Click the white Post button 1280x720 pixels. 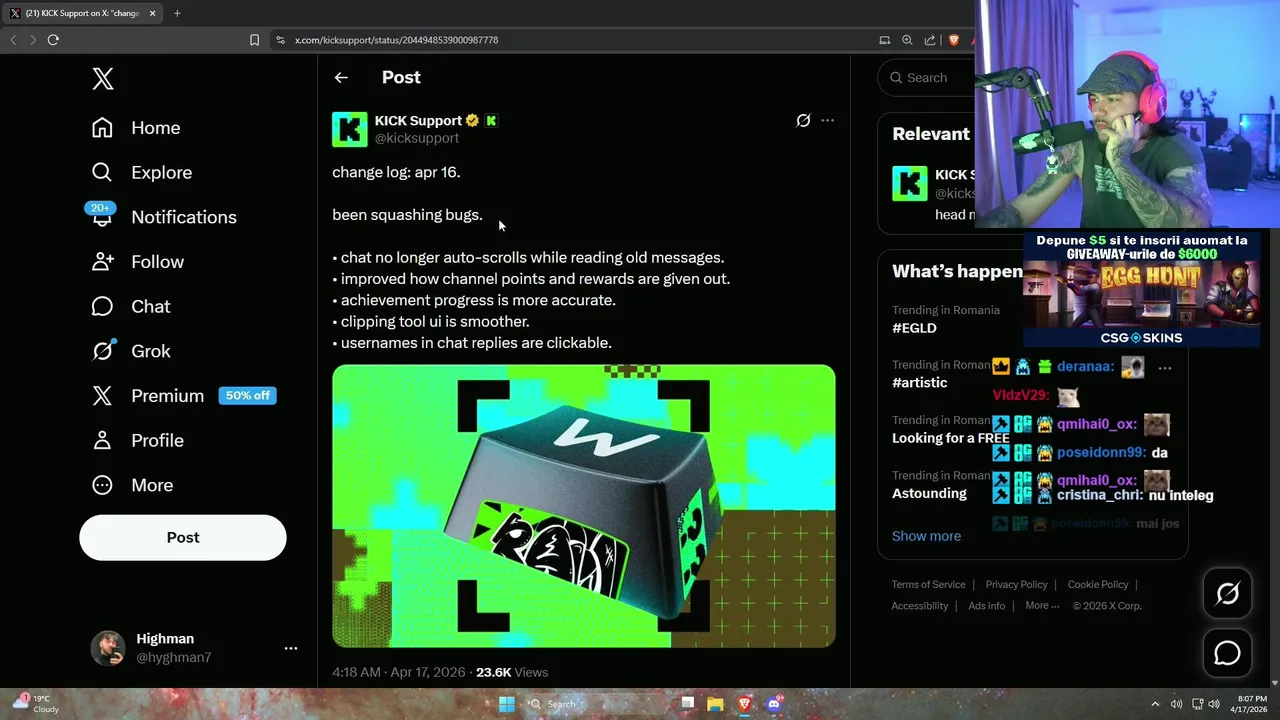click(x=183, y=537)
